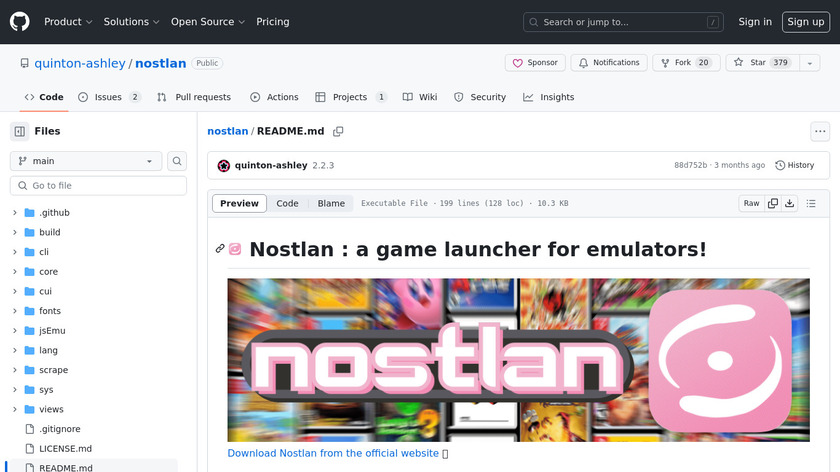Collapse the Files side panel icon

tap(20, 131)
